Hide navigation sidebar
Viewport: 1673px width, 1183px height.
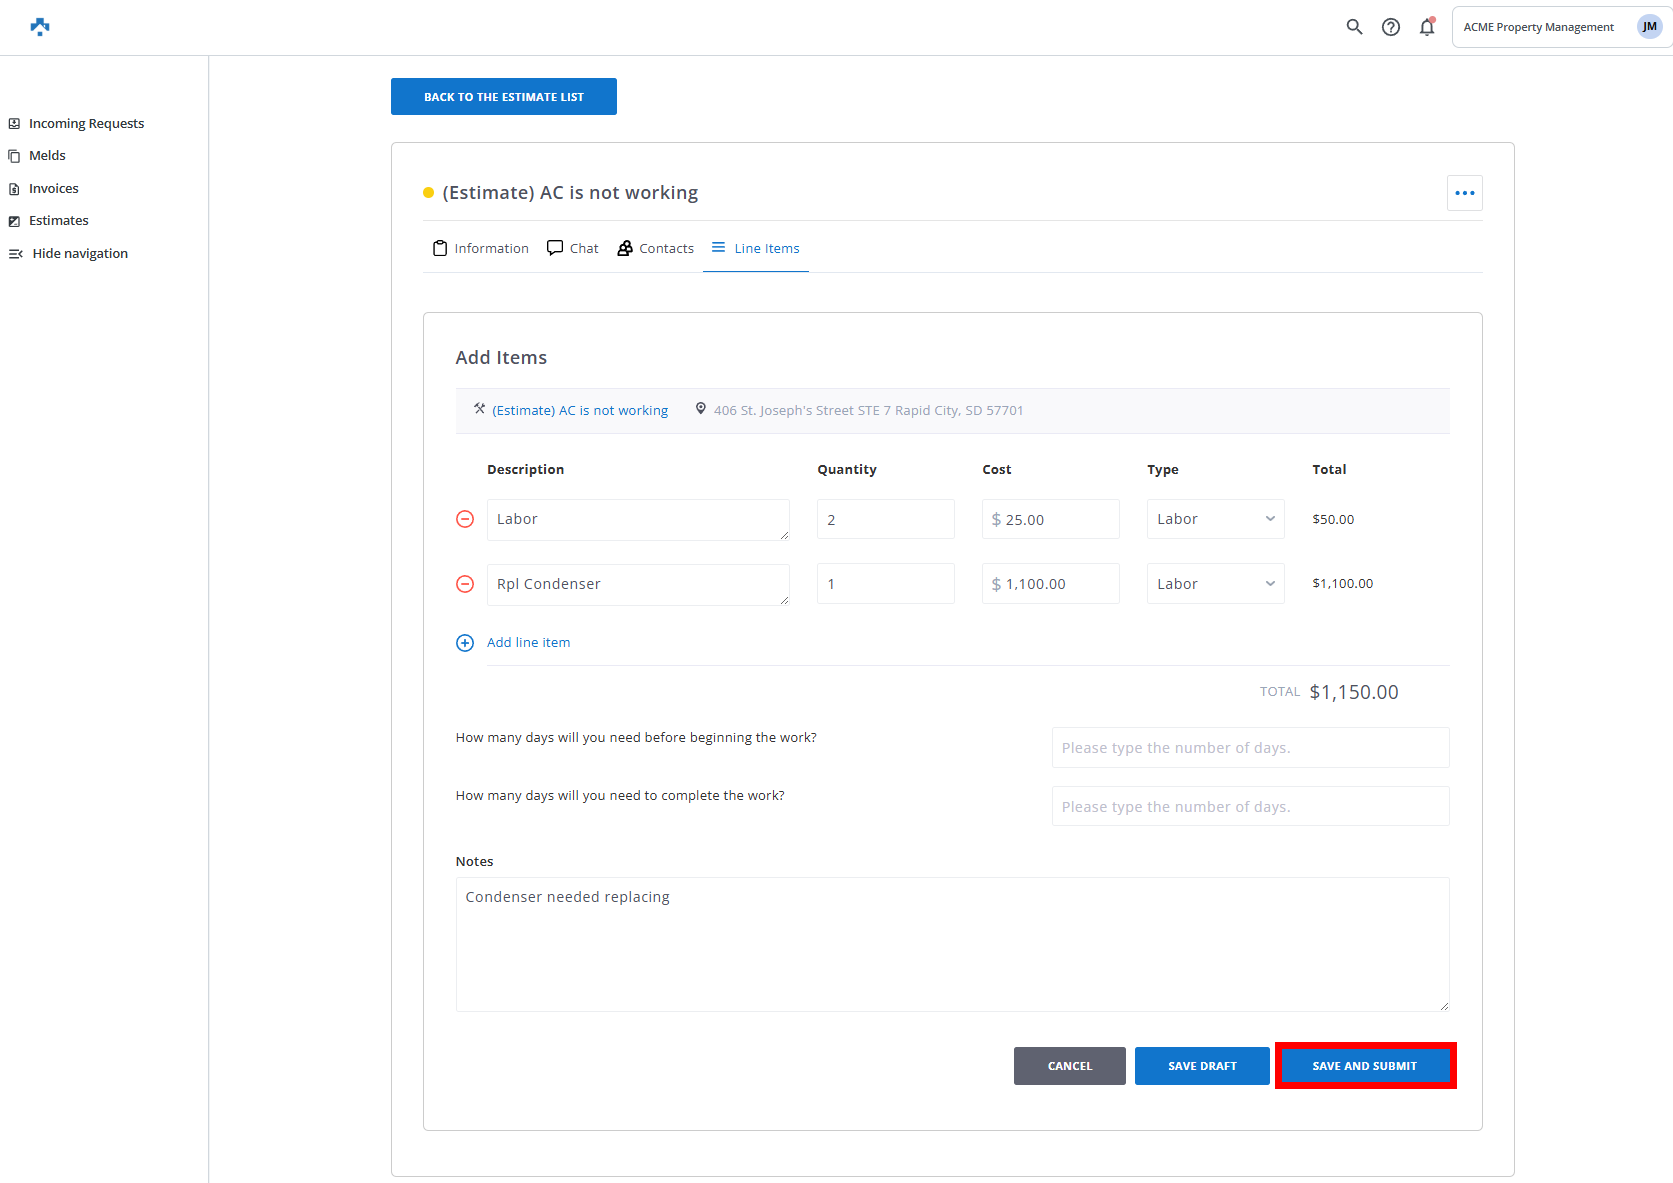pyautogui.click(x=69, y=254)
